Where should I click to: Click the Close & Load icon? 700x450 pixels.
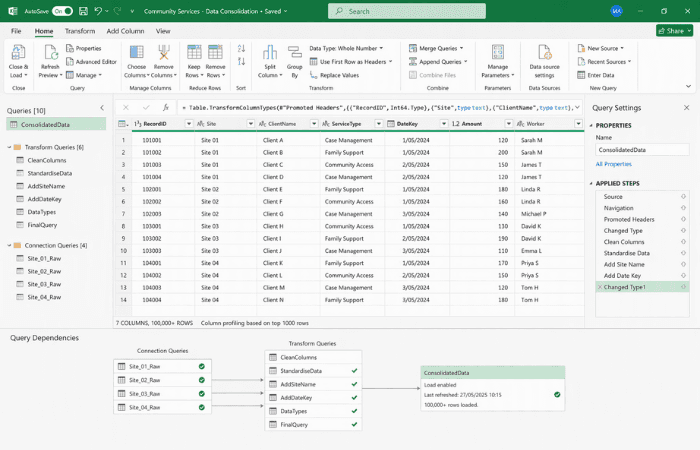(18, 53)
